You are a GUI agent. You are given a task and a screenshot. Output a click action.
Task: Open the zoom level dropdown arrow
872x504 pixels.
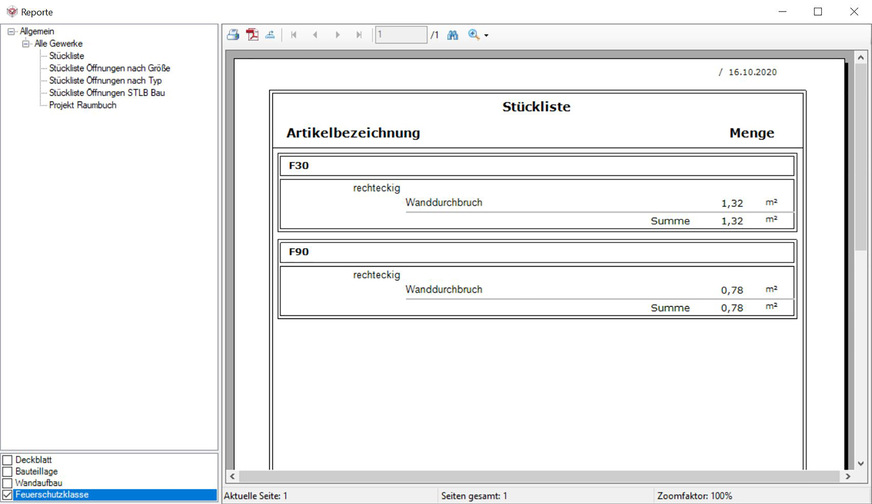(x=486, y=36)
